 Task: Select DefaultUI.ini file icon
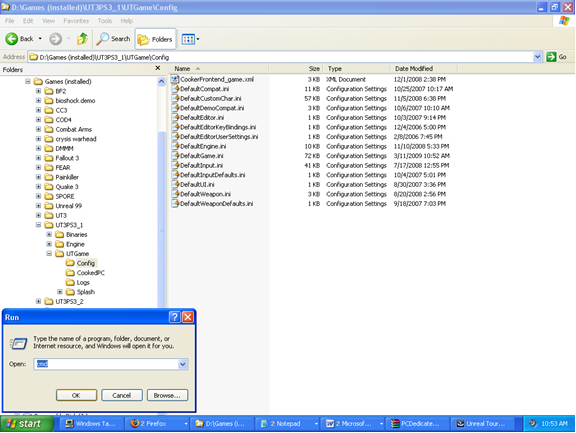pos(175,184)
